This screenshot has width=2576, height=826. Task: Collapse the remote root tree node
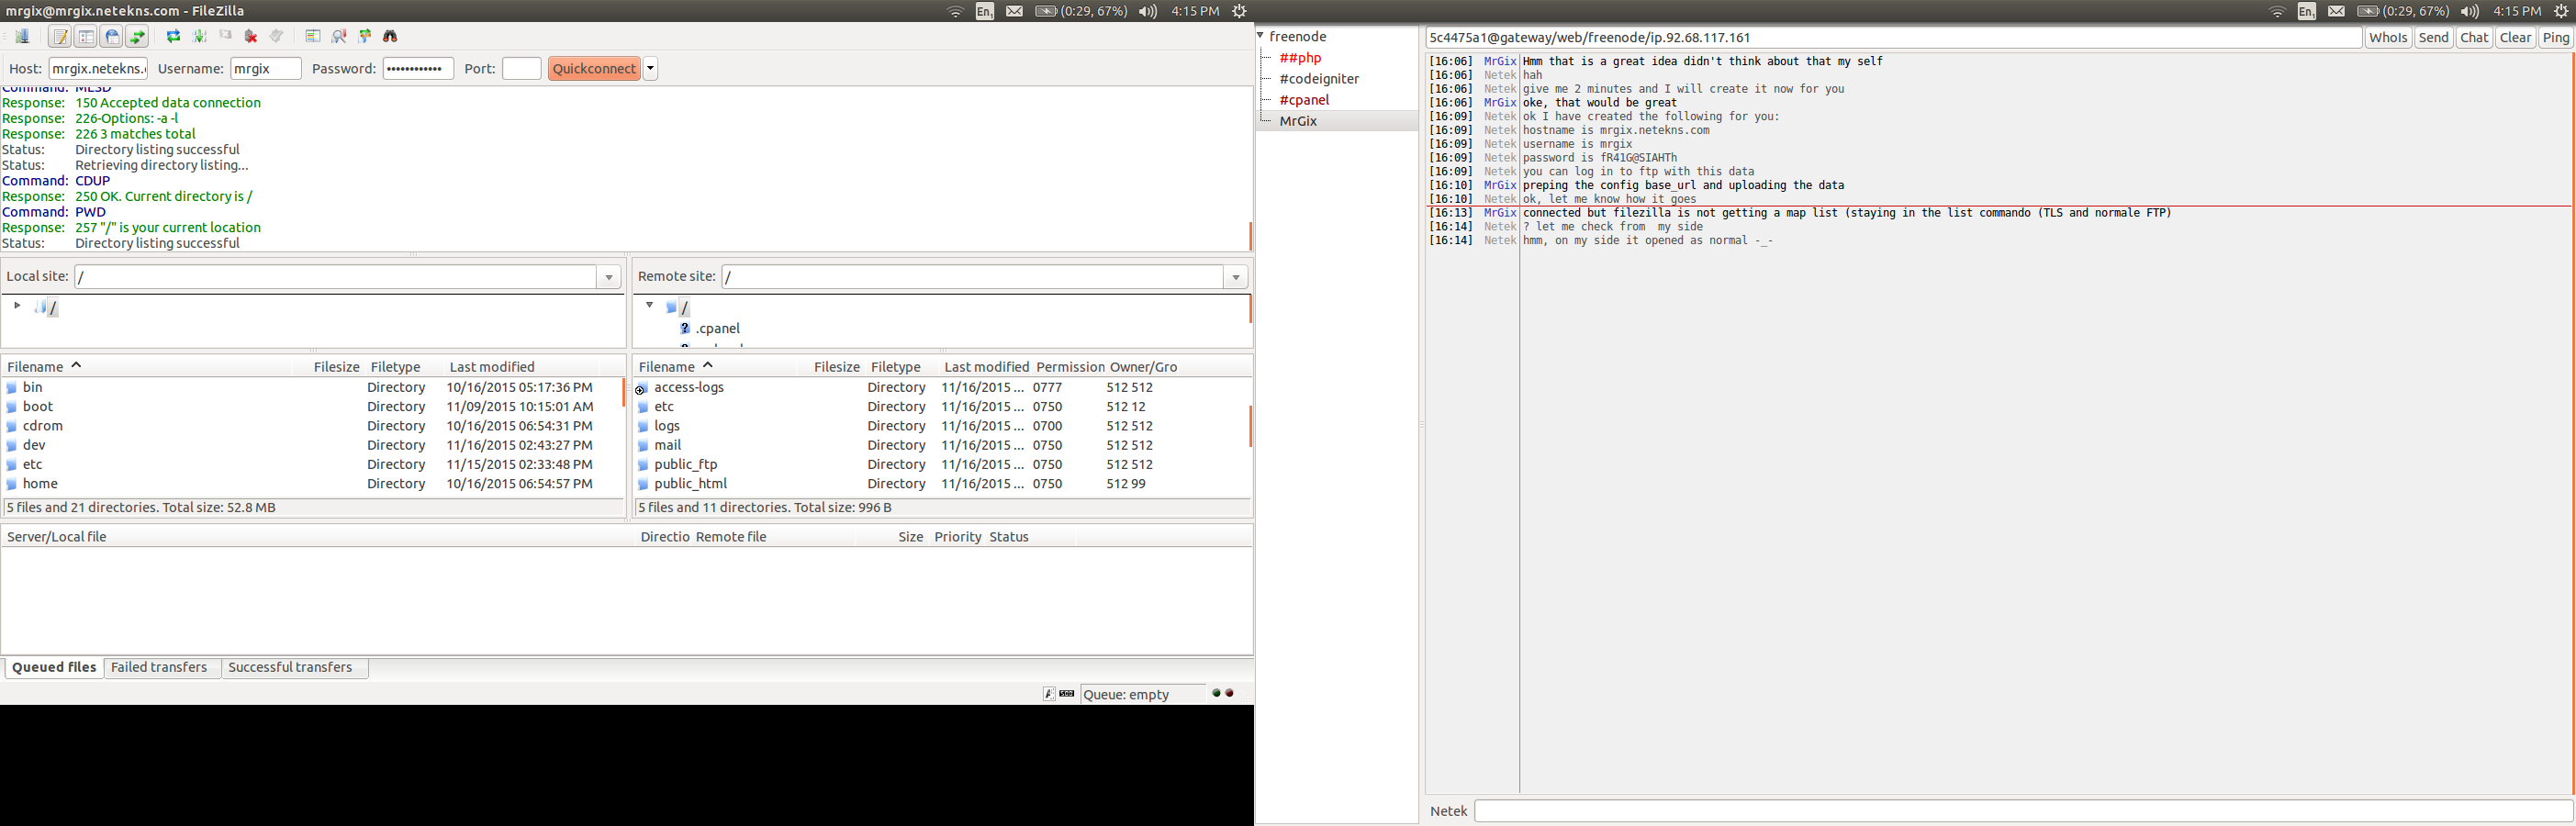point(649,305)
